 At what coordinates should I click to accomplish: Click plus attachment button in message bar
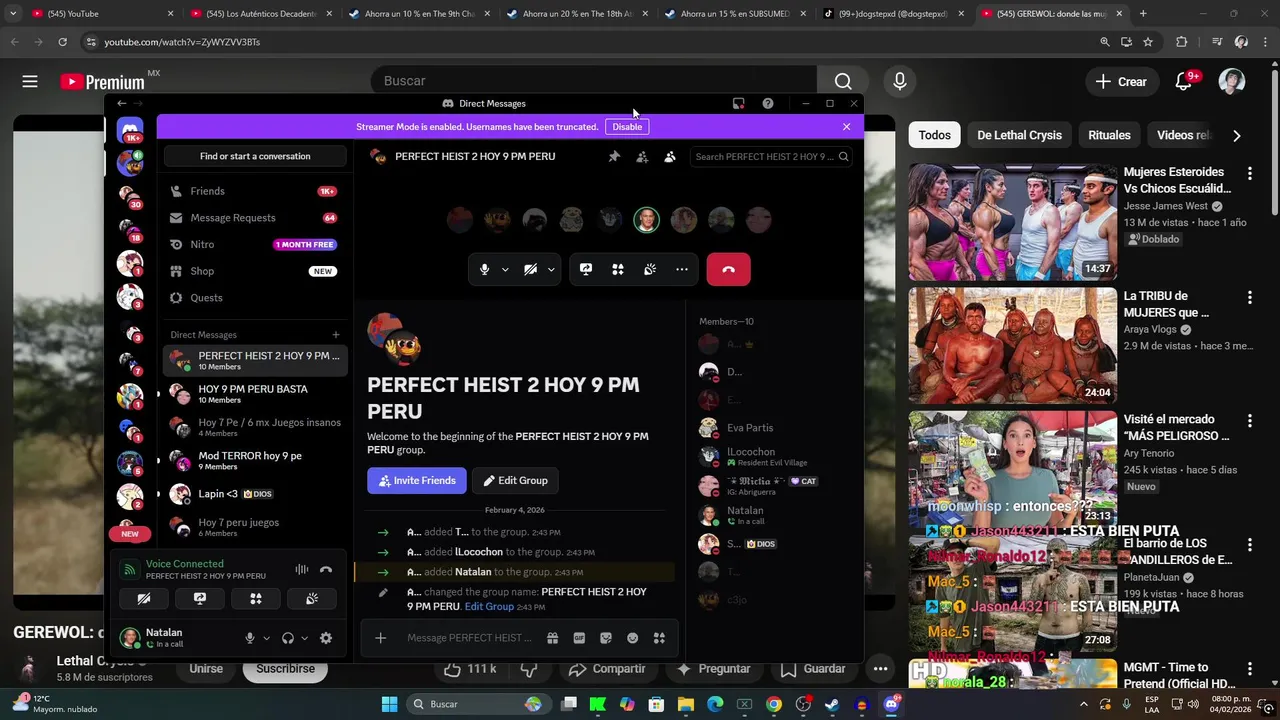tap(380, 638)
